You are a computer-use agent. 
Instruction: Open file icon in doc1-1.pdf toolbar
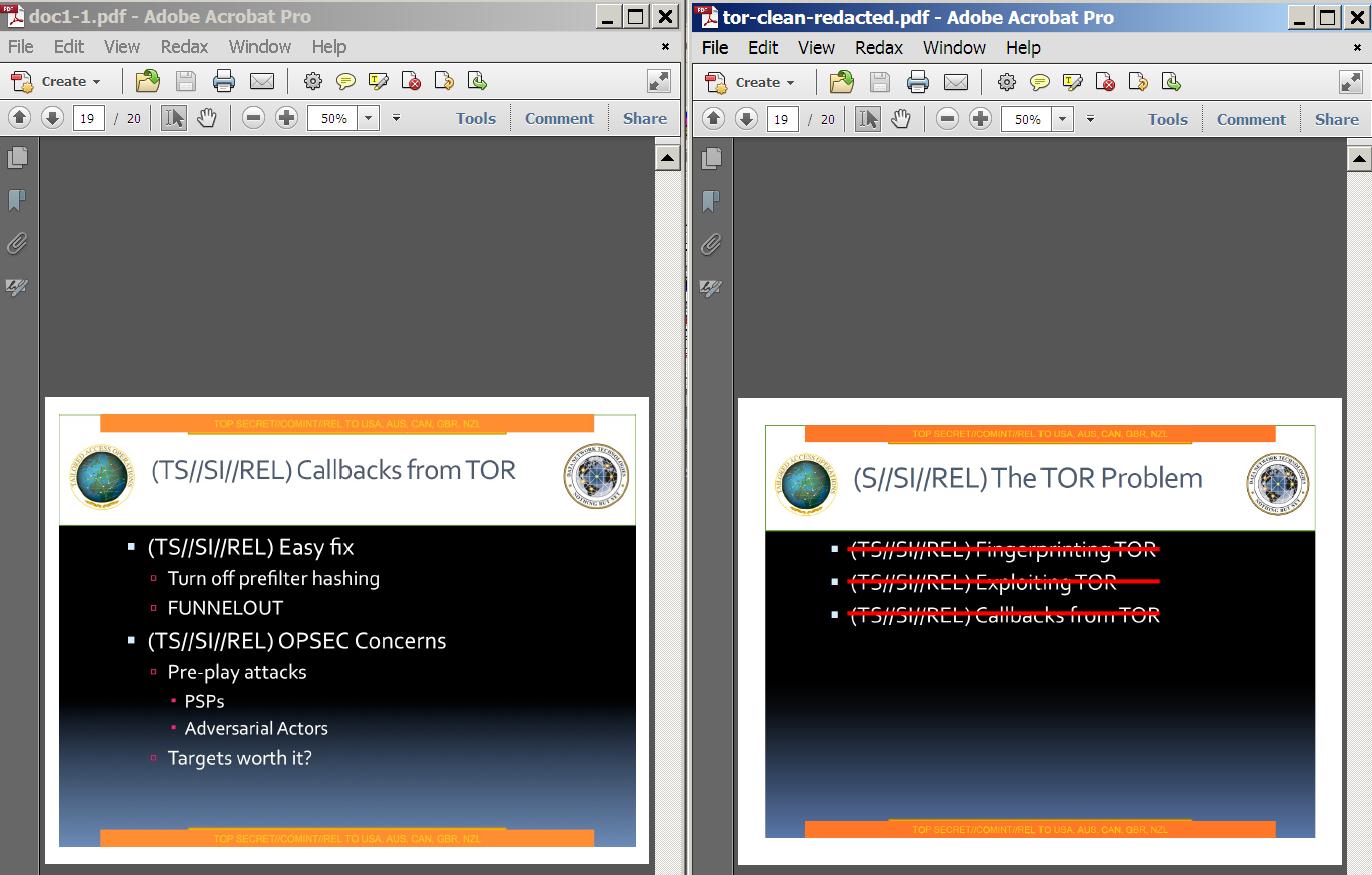tap(147, 81)
